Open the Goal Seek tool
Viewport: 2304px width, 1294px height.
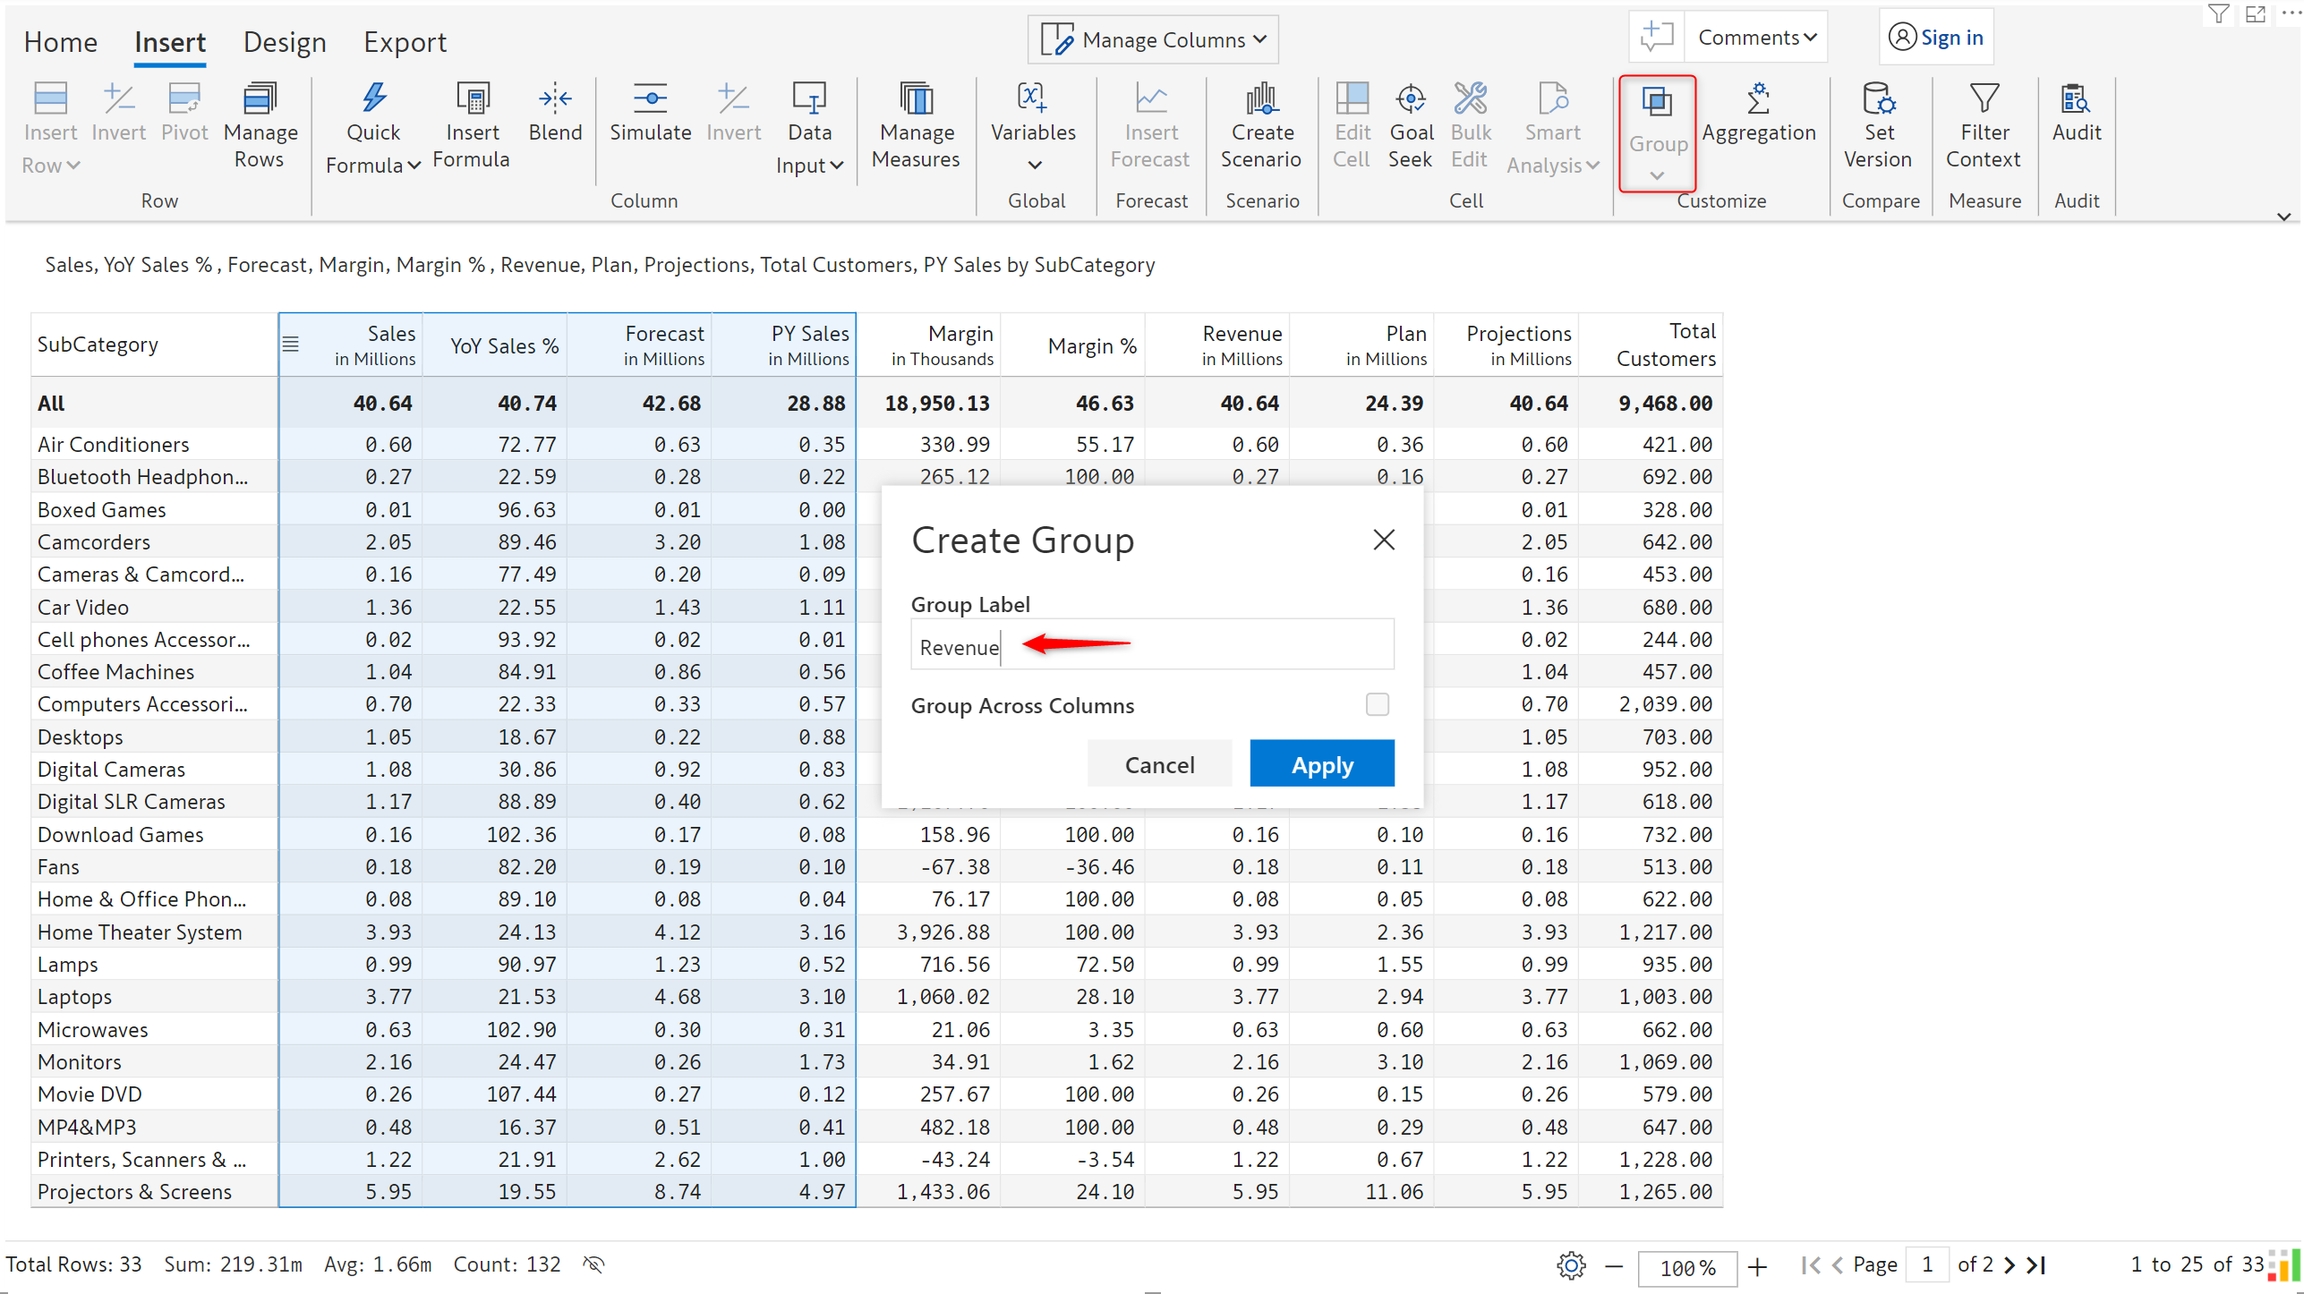[1410, 98]
